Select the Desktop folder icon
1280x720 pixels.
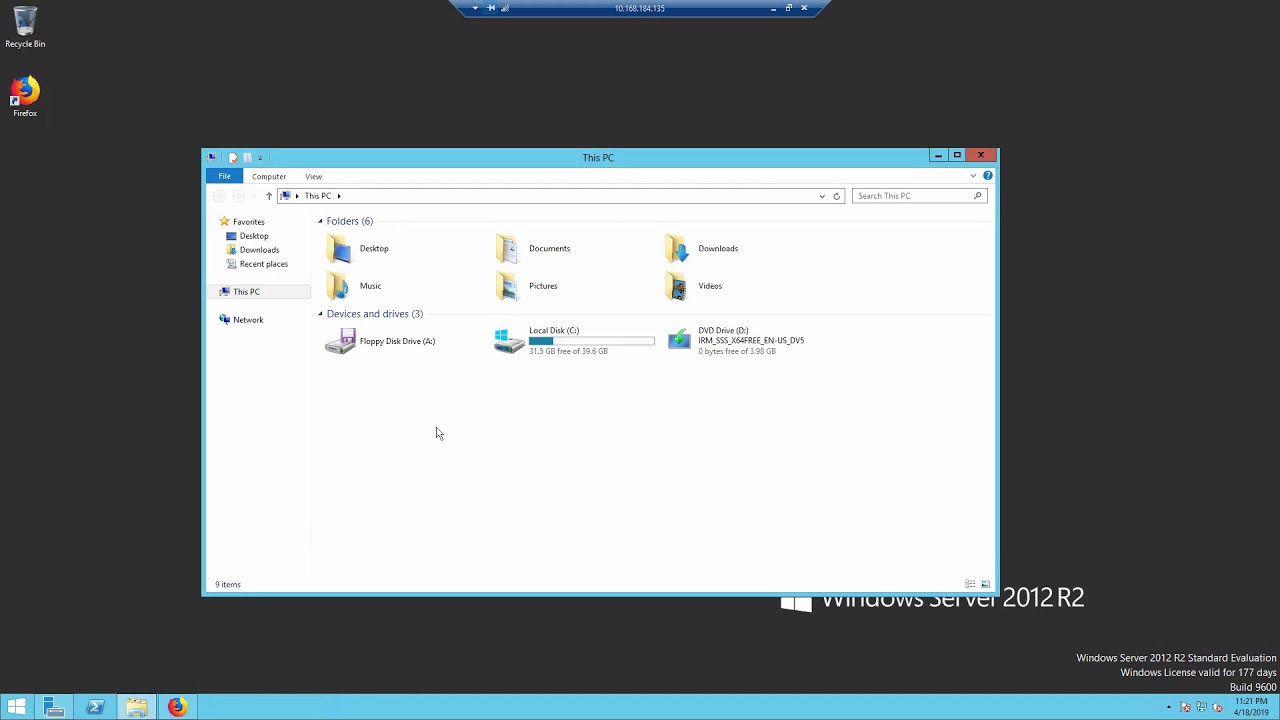pyautogui.click(x=340, y=249)
